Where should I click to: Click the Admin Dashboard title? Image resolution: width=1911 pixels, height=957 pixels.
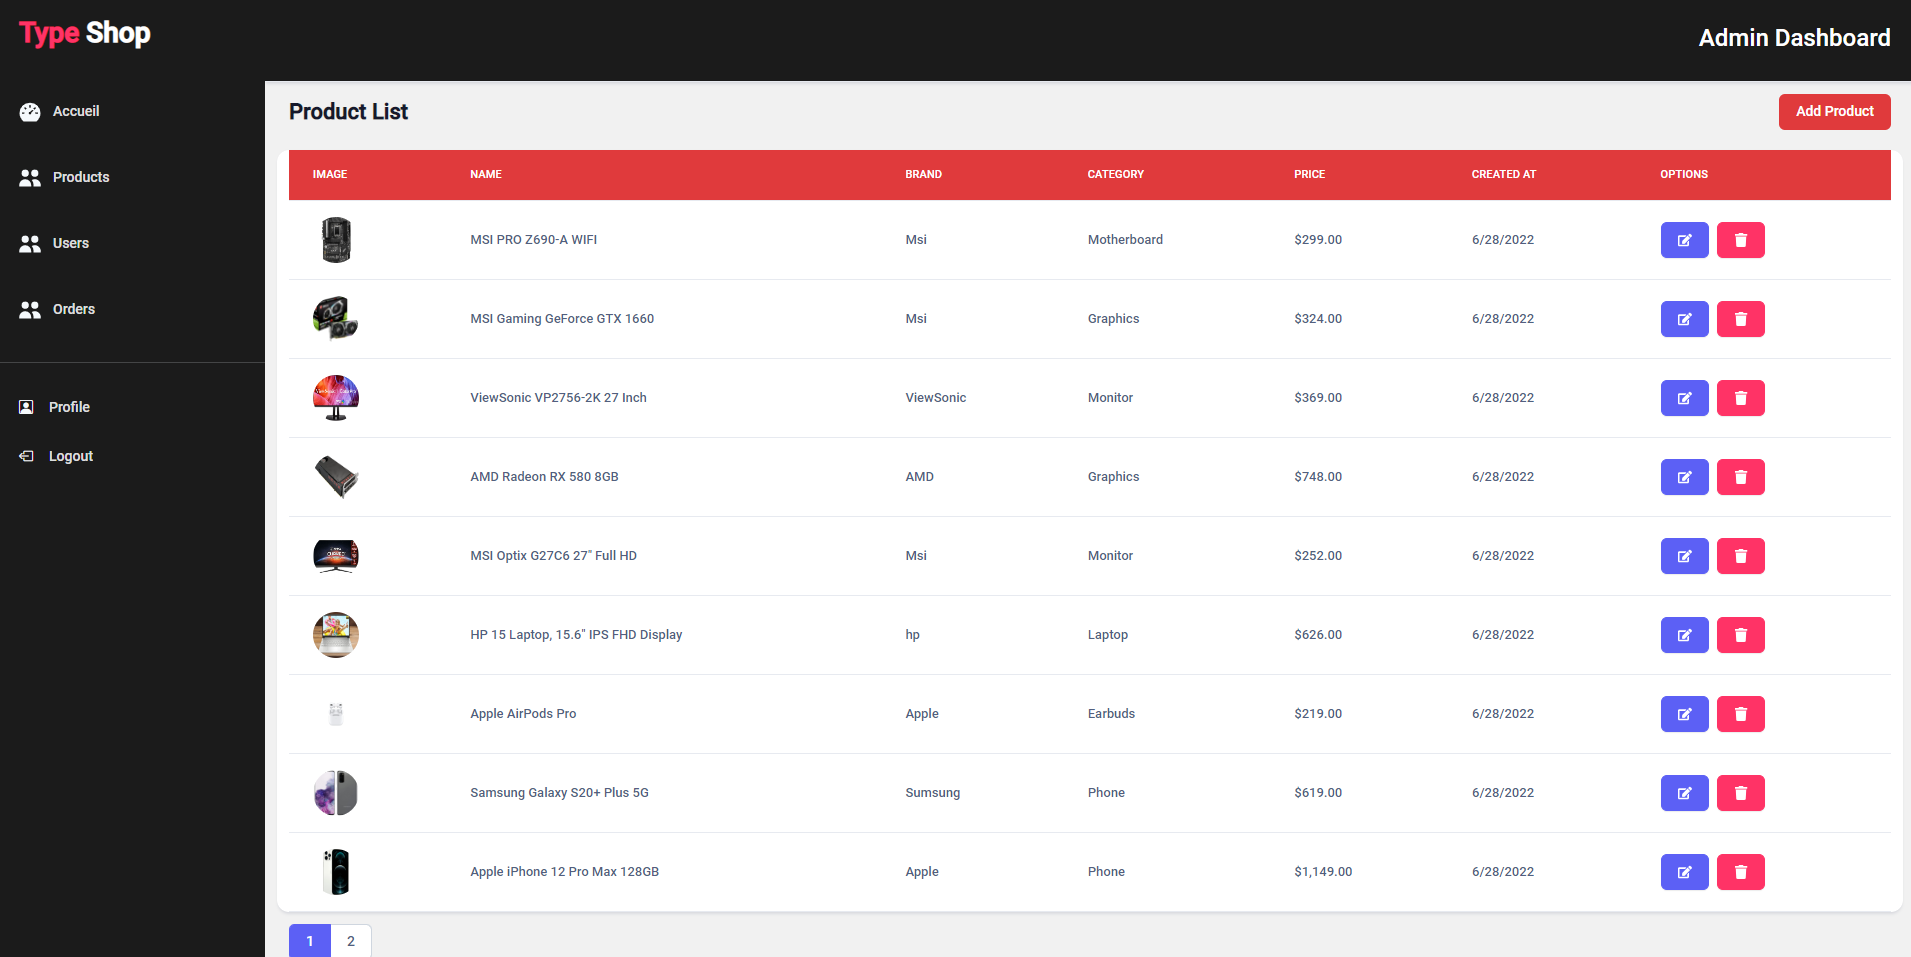1794,38
